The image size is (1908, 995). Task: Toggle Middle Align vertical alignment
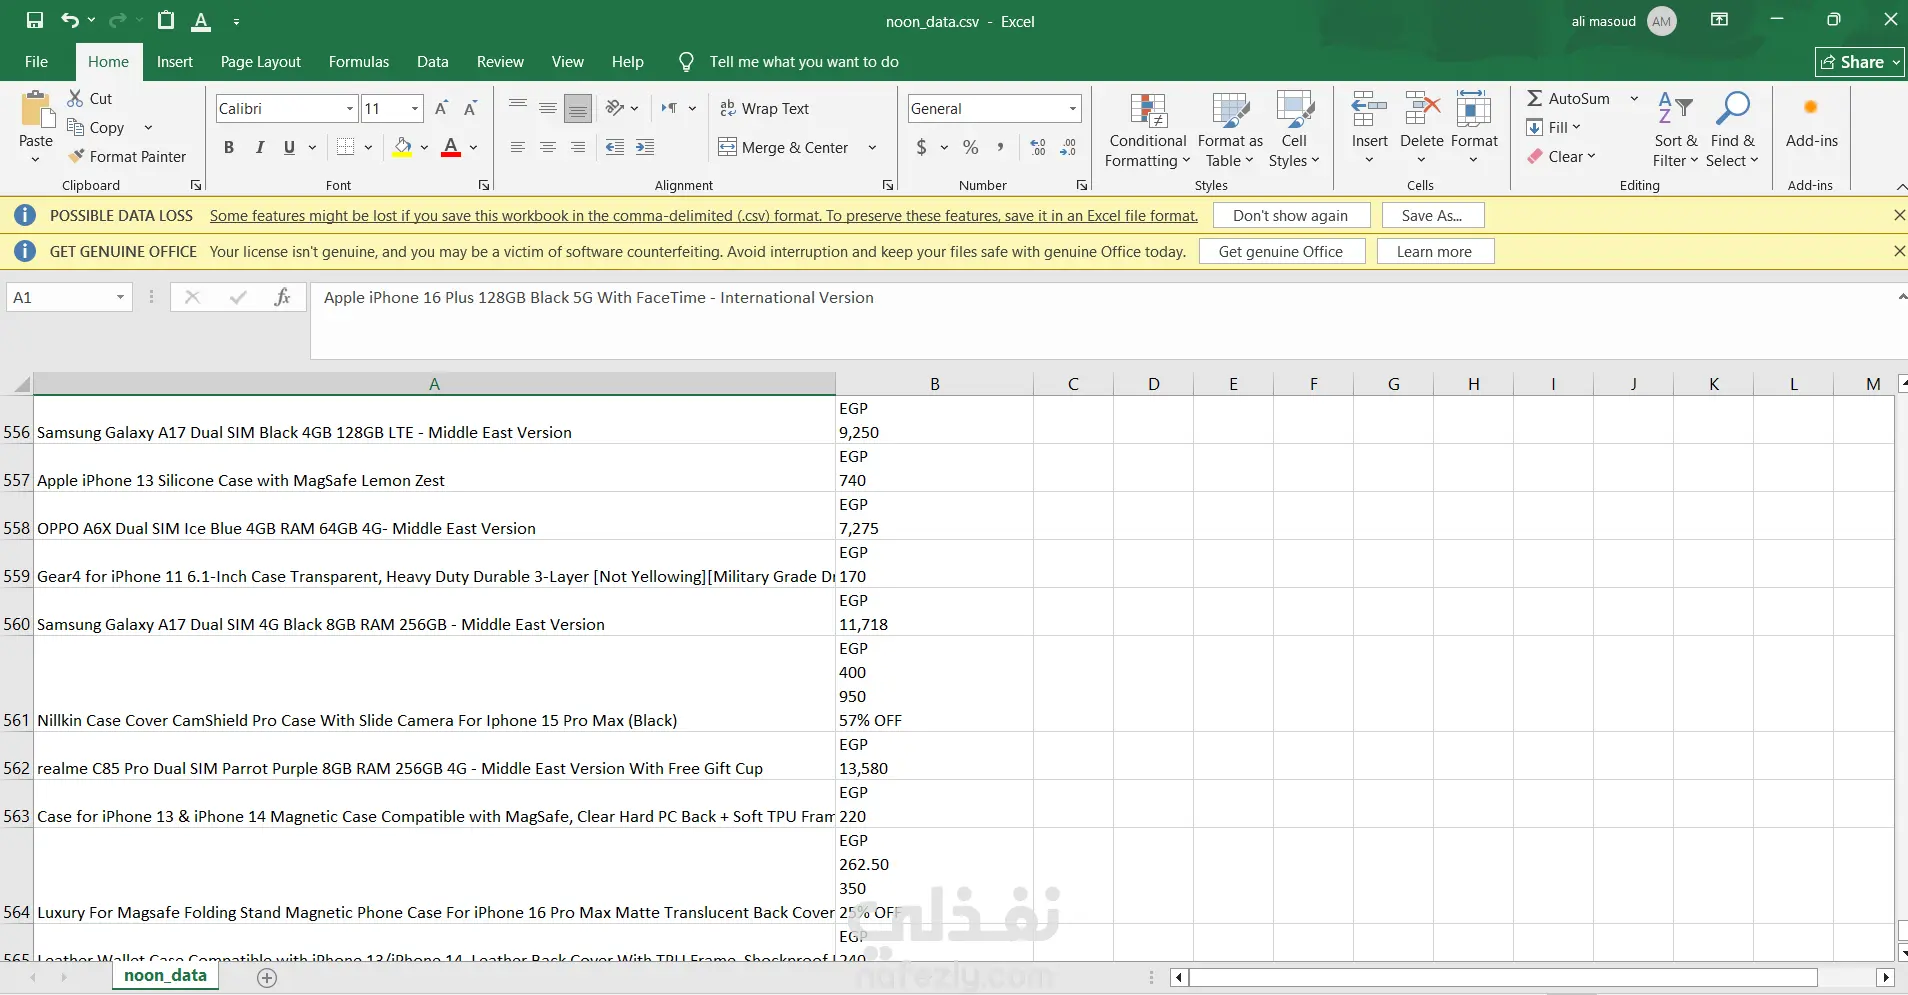tap(548, 108)
